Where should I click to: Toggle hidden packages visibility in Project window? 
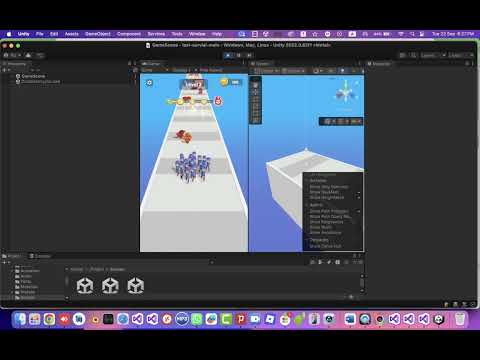tap(358, 262)
